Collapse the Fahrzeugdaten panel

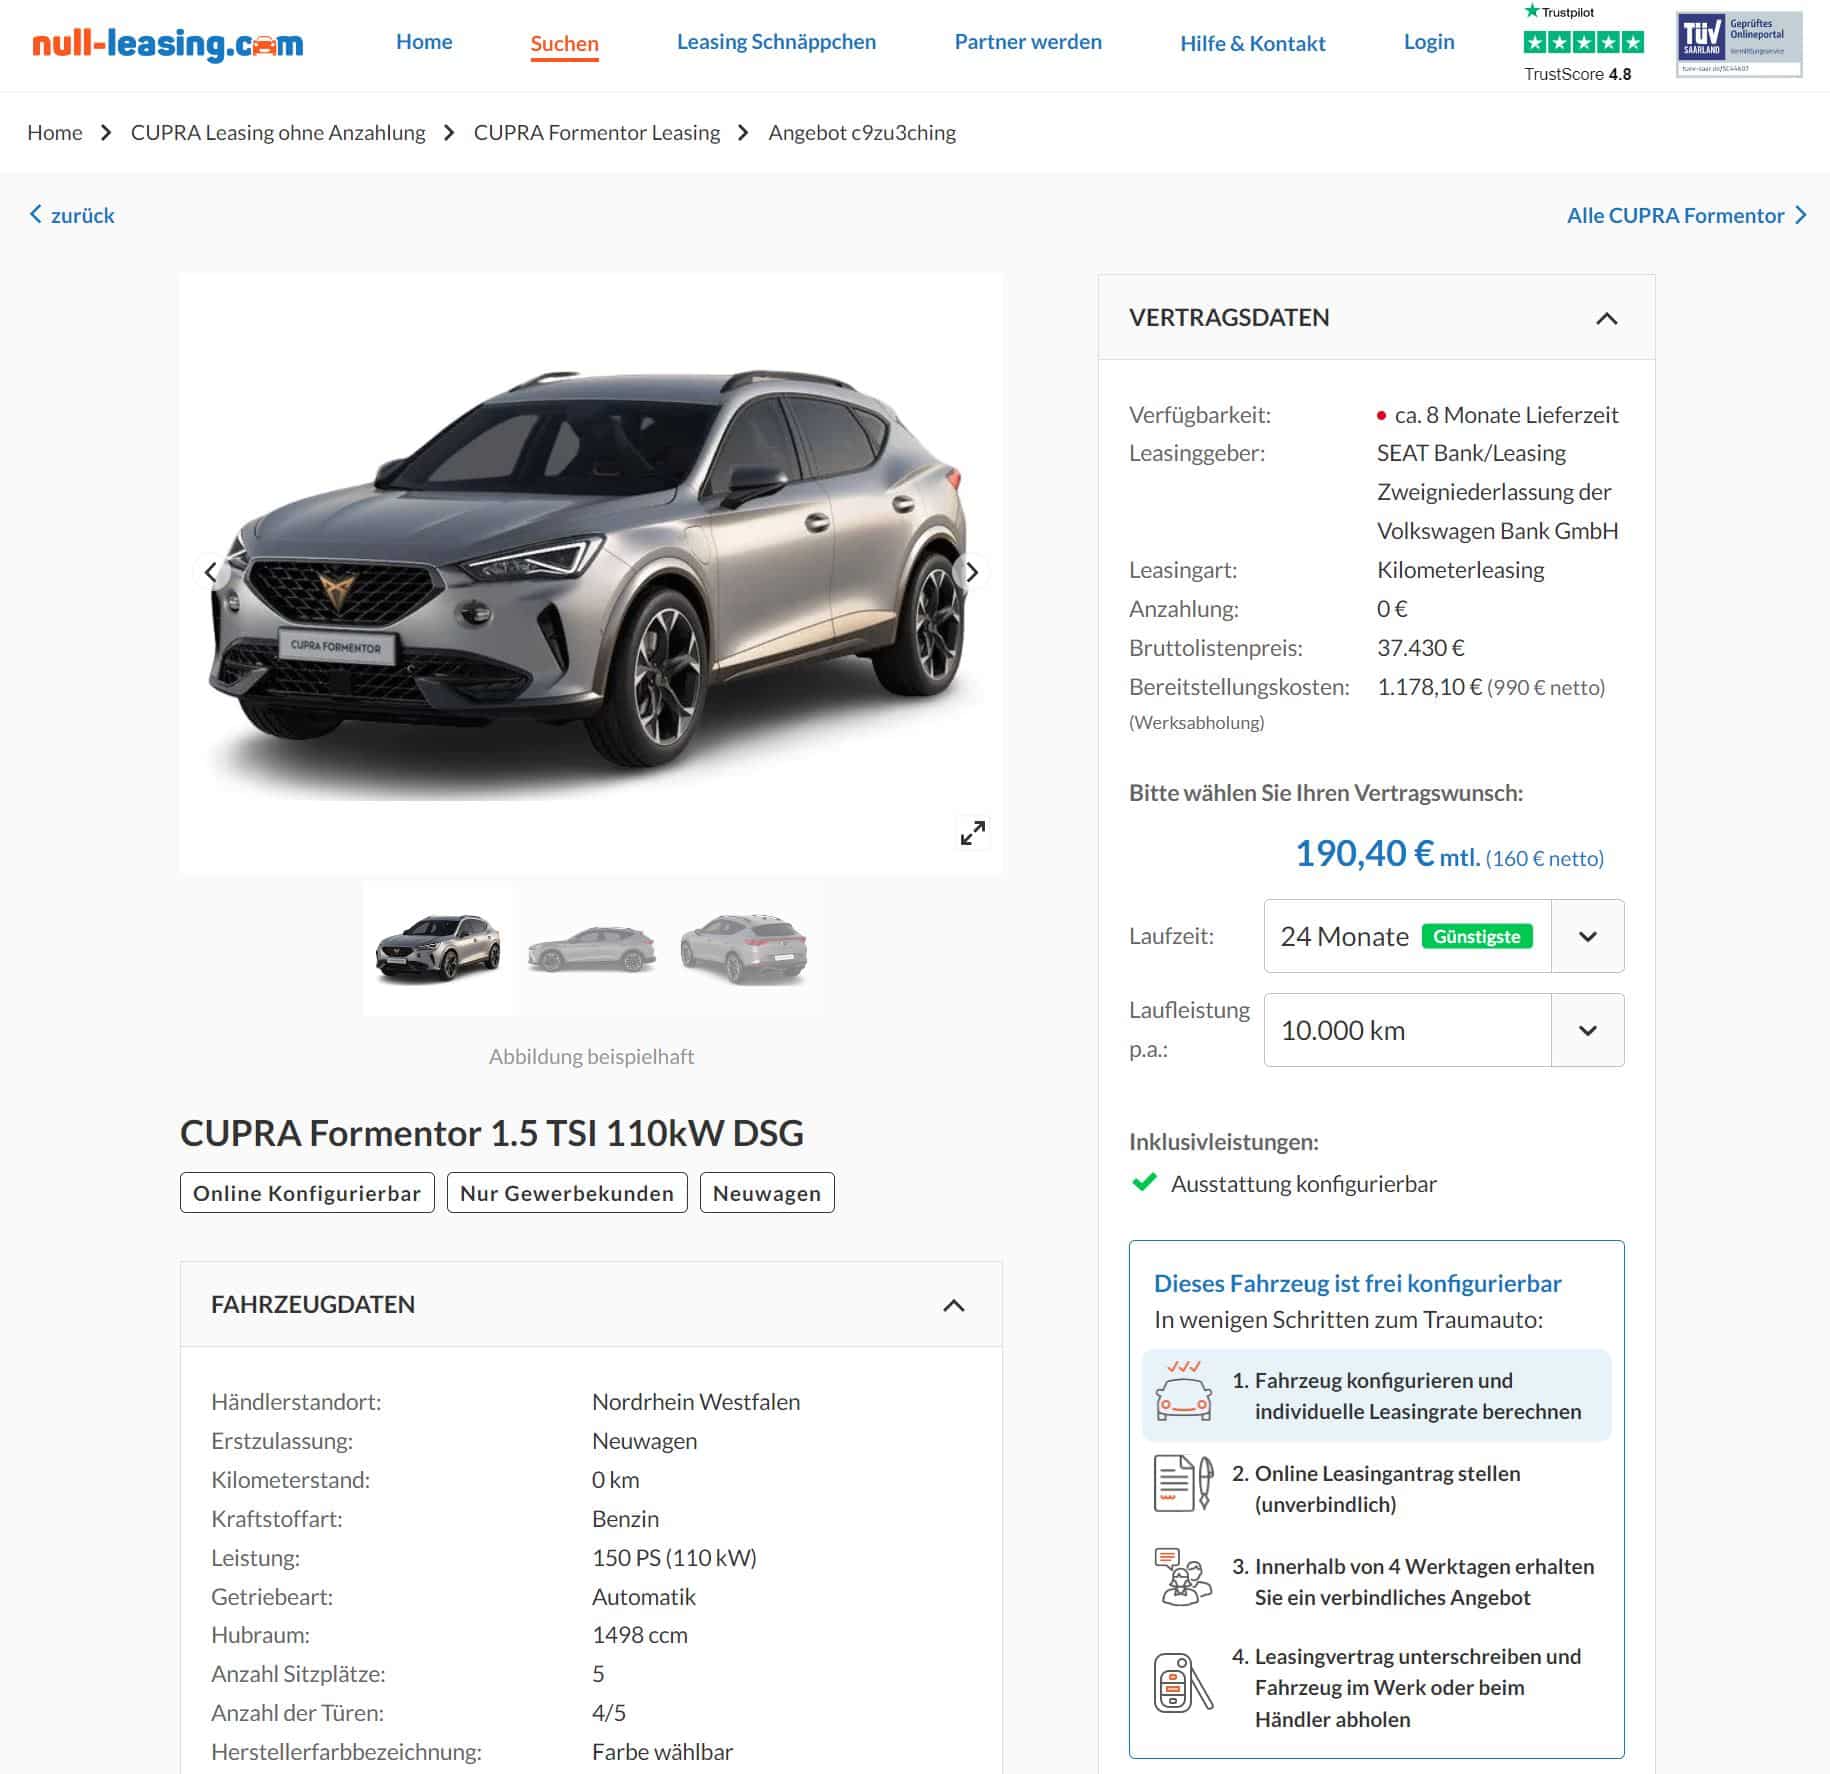click(x=954, y=1305)
